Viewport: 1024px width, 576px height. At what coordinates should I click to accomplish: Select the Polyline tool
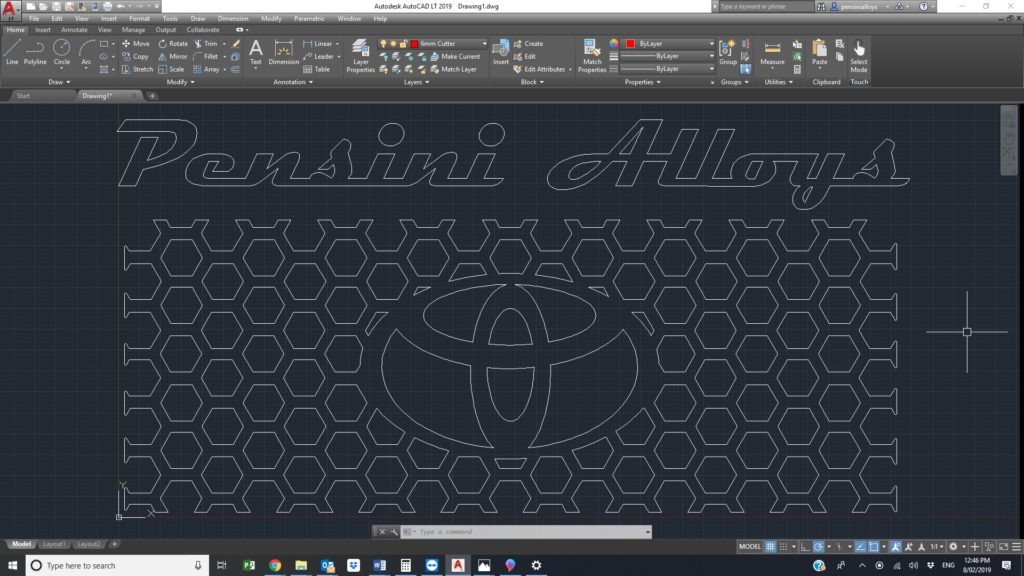[35, 52]
